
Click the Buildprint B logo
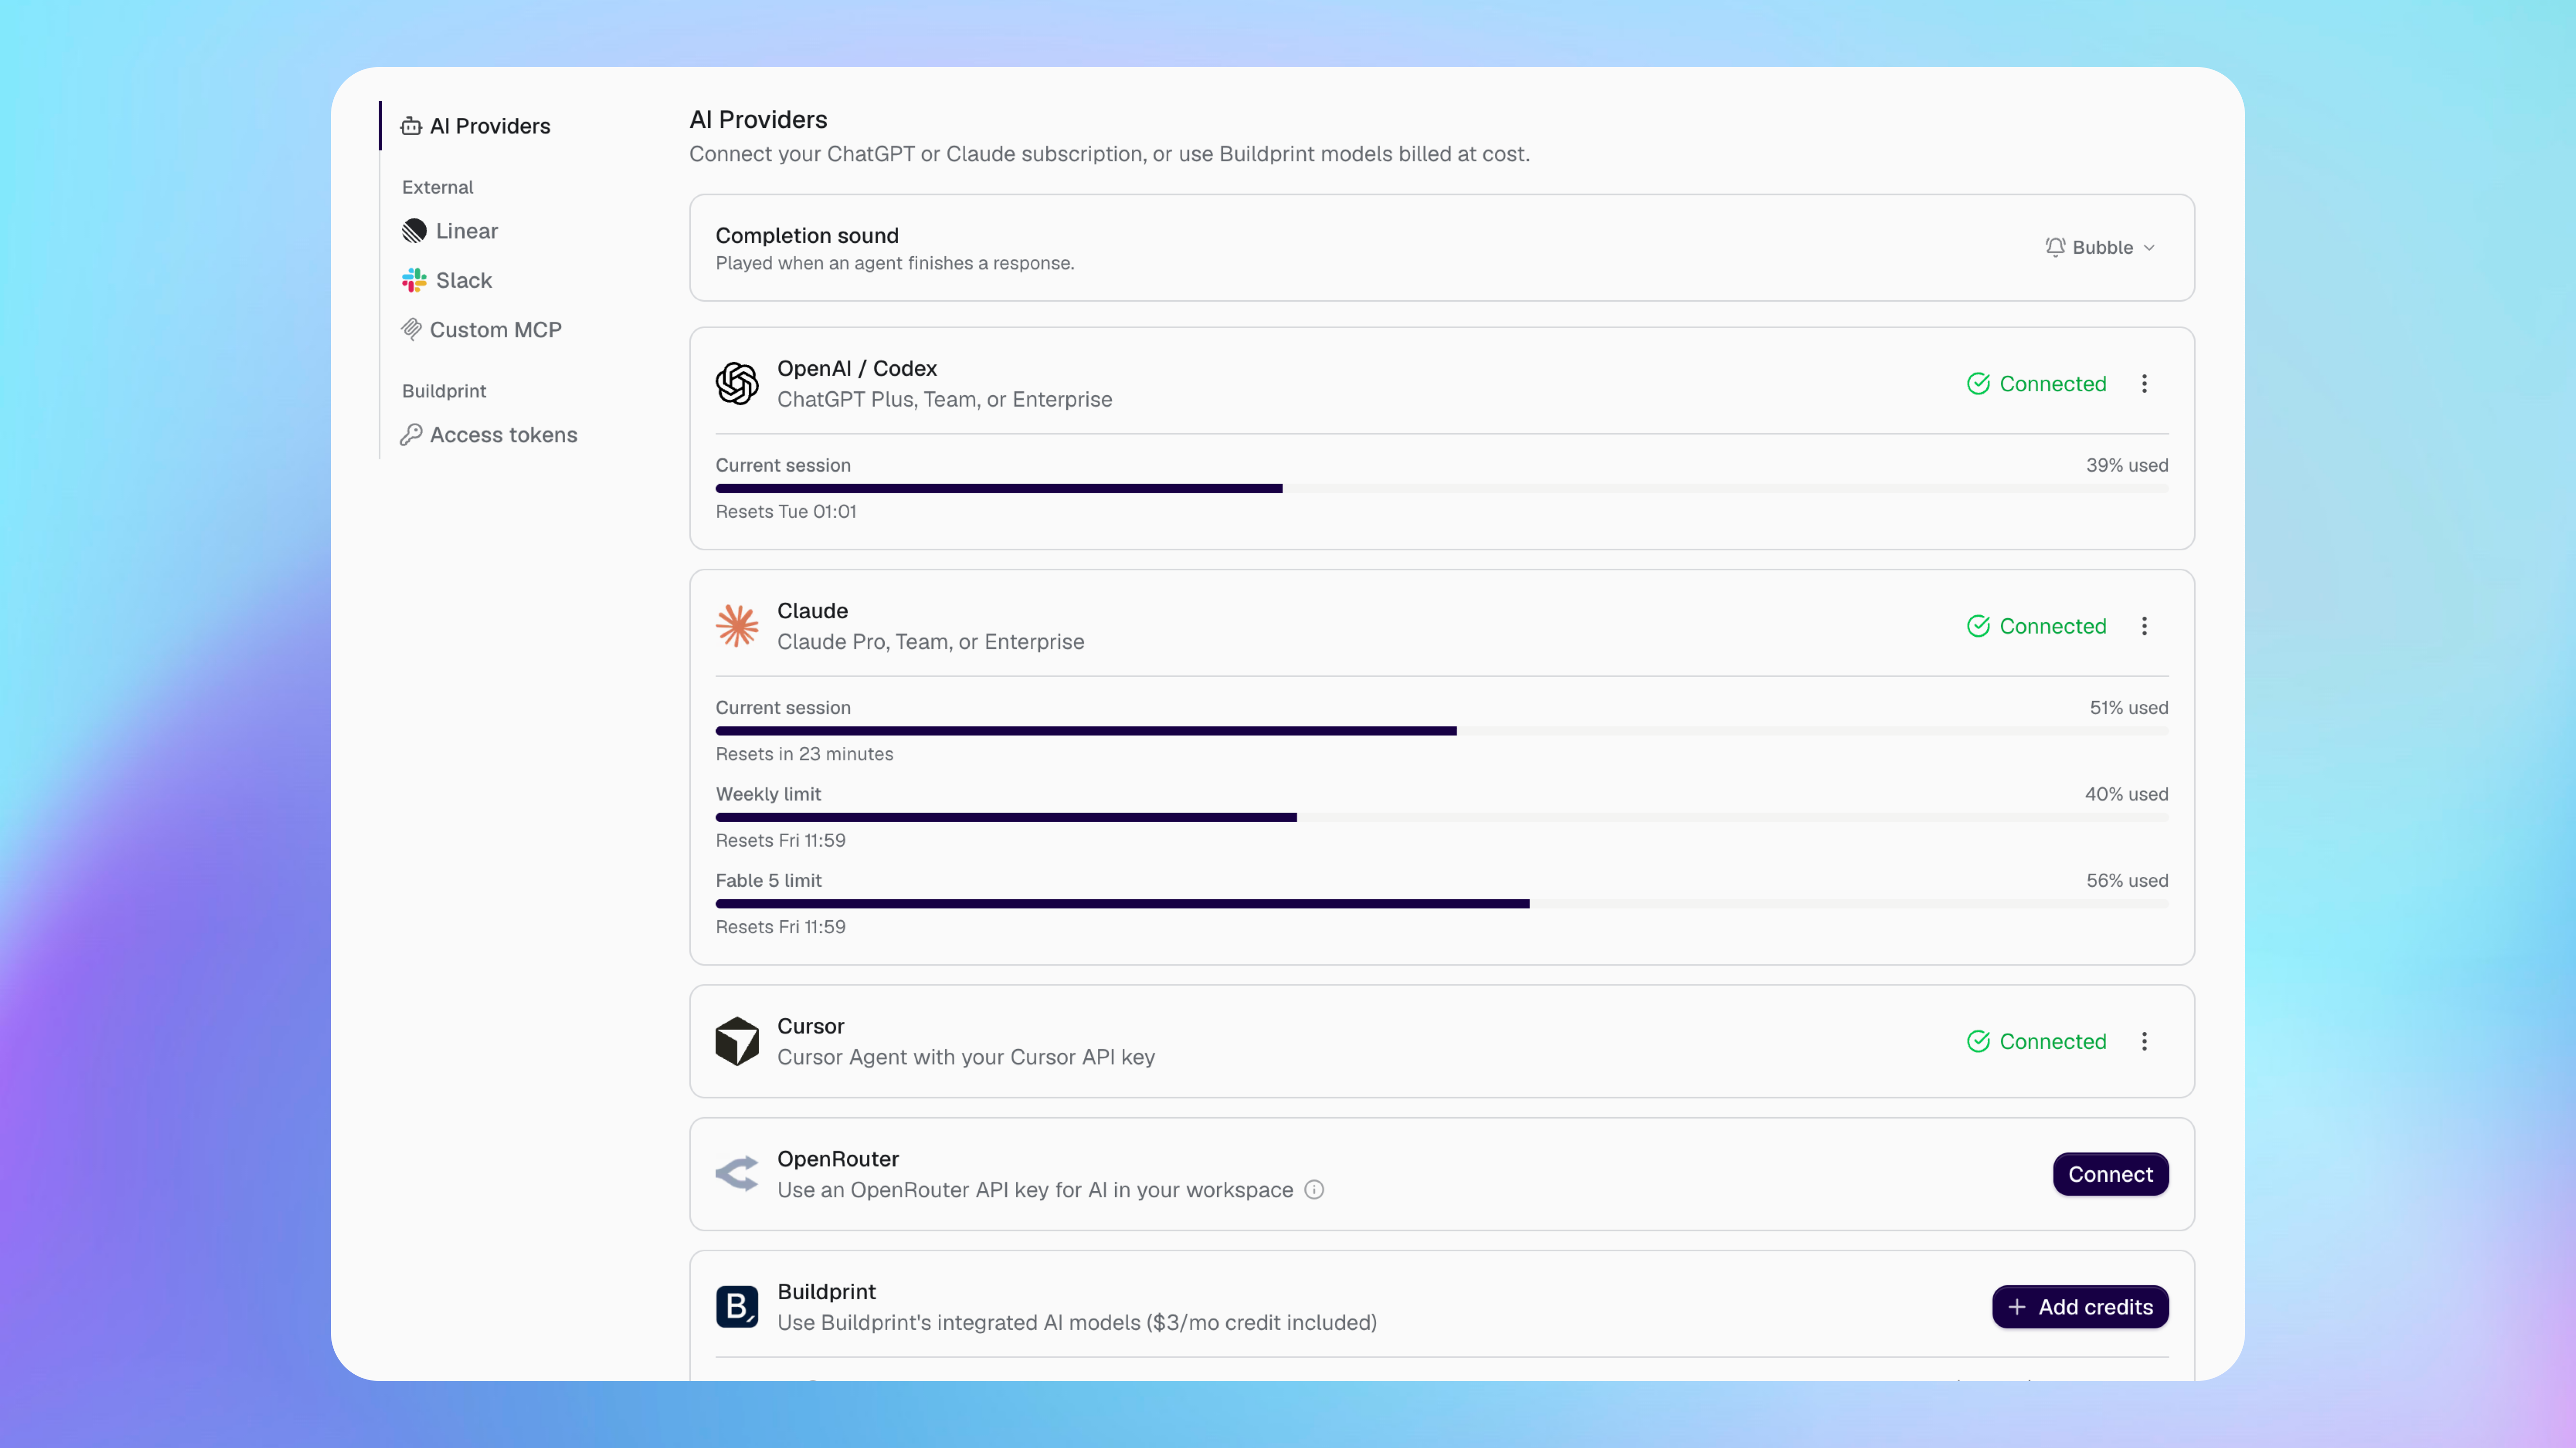(x=737, y=1307)
